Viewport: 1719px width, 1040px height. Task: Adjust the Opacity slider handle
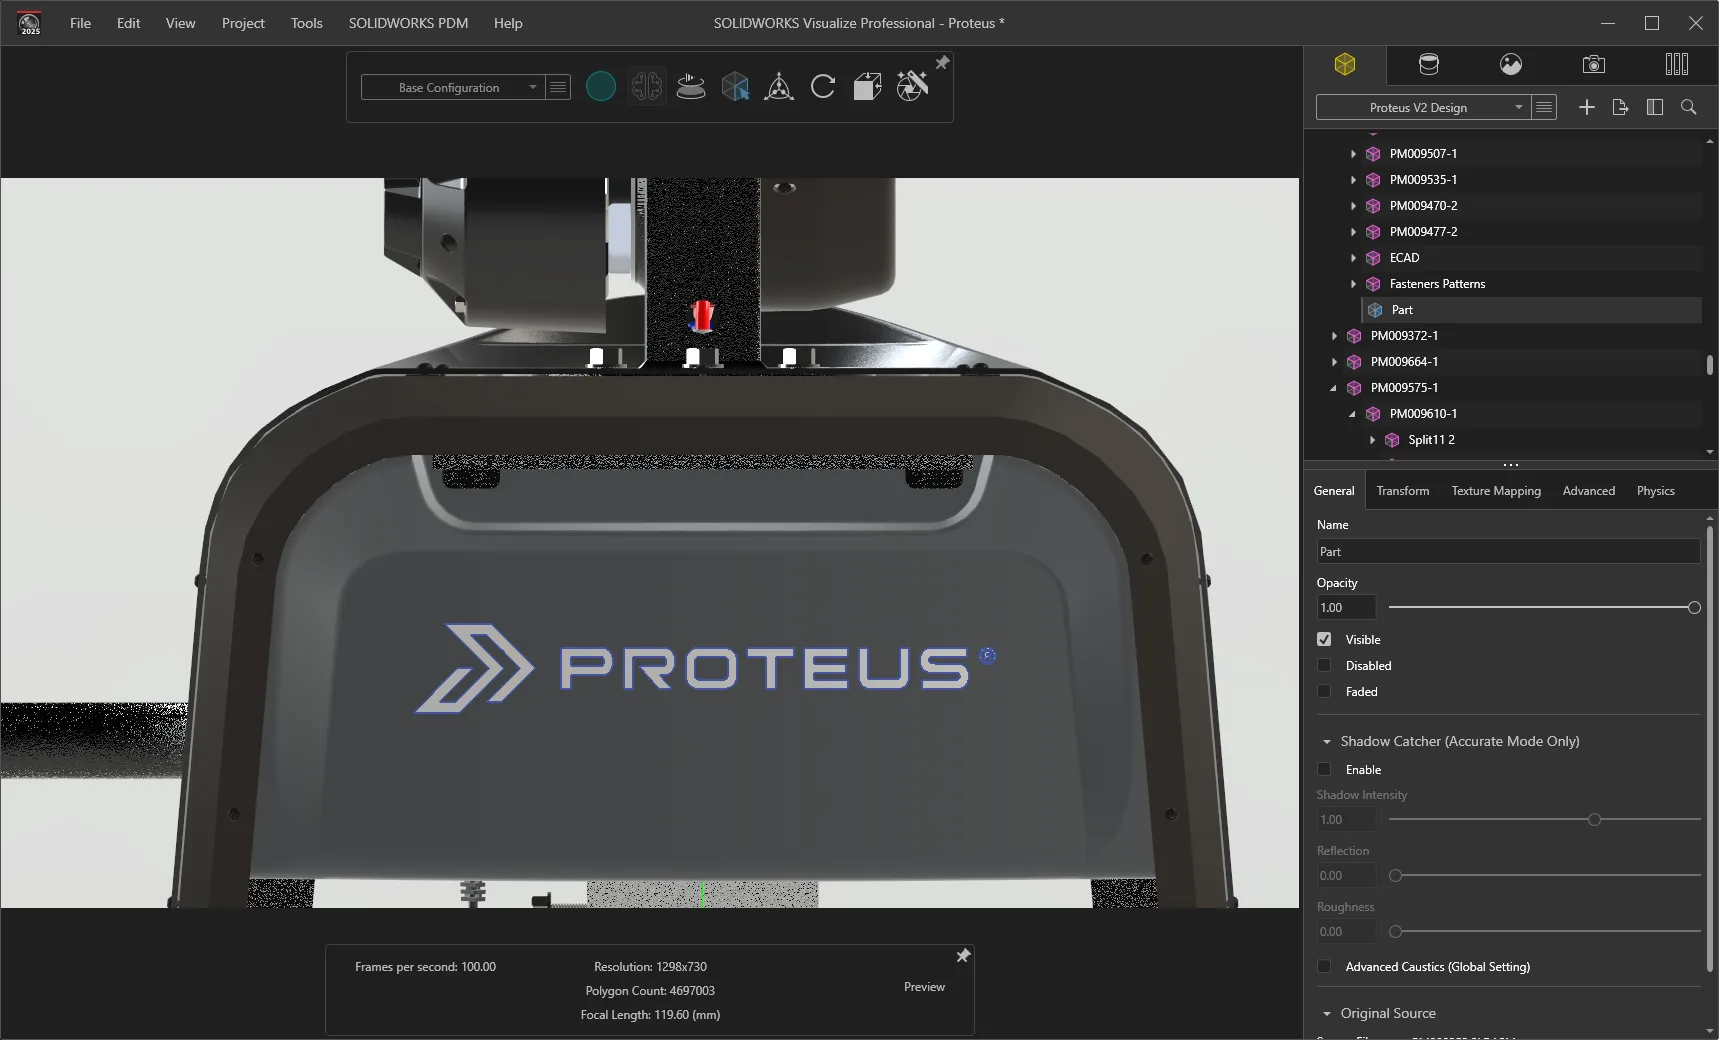1694,607
